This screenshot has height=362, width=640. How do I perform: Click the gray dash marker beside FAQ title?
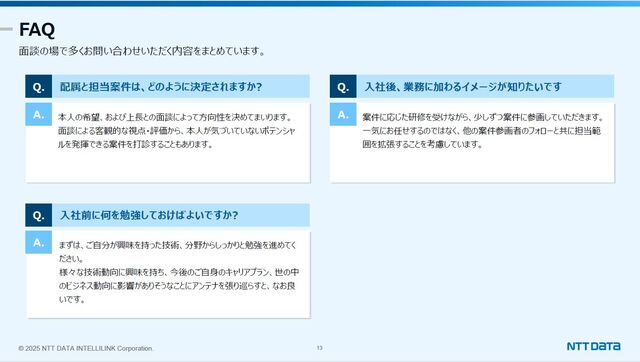[x=7, y=29]
